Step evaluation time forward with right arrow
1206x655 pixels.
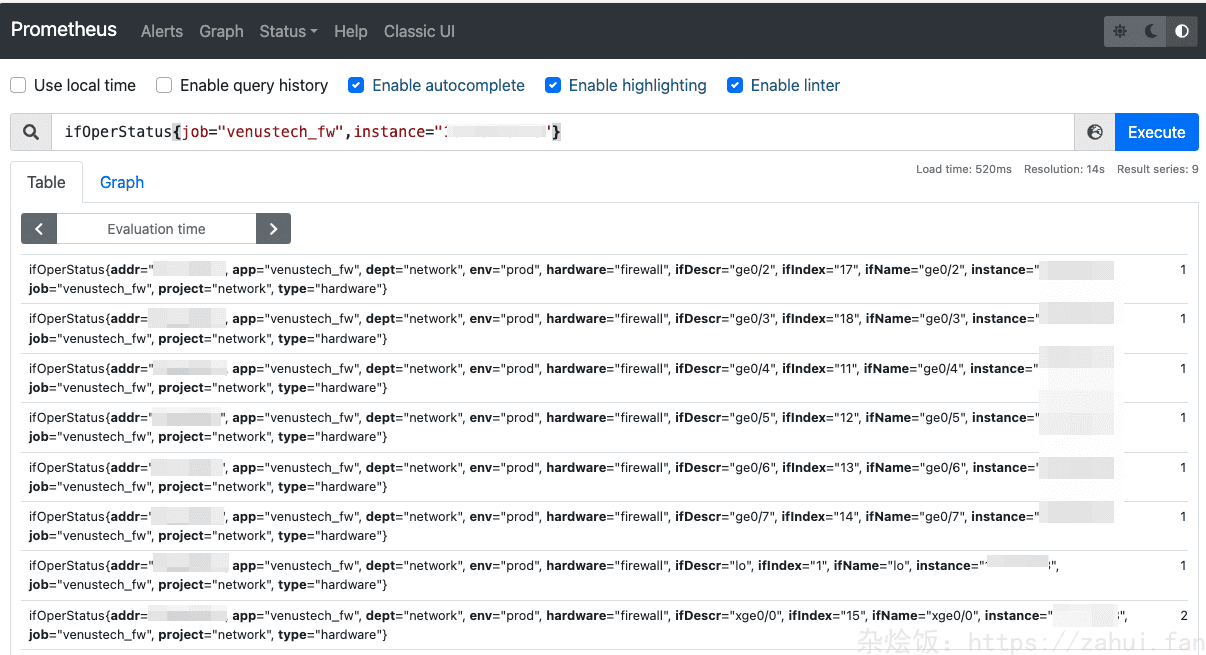pos(273,229)
